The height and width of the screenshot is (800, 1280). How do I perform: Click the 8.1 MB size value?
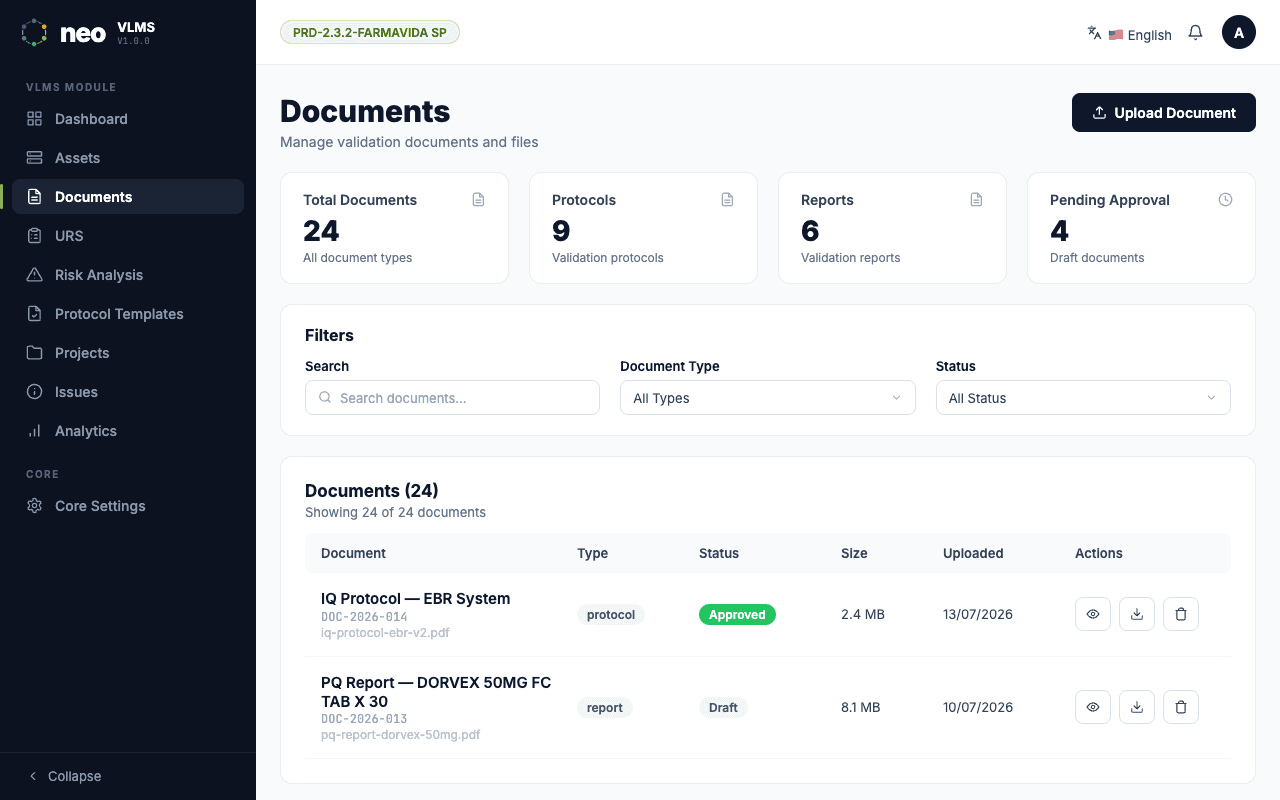click(861, 708)
